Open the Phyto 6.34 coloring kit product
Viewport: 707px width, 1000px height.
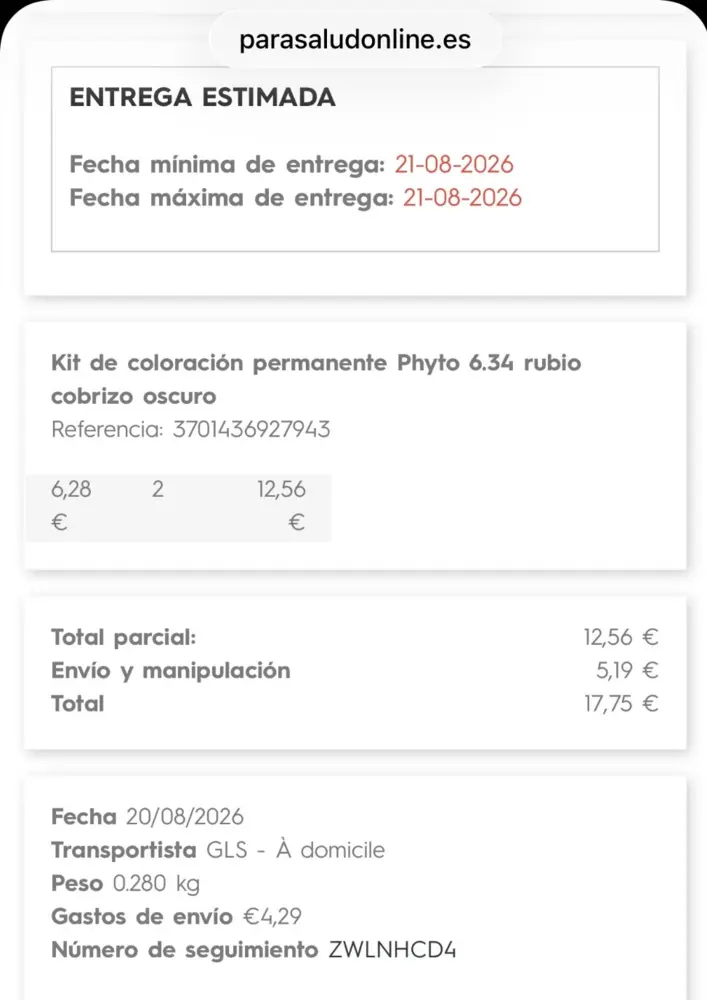click(316, 379)
